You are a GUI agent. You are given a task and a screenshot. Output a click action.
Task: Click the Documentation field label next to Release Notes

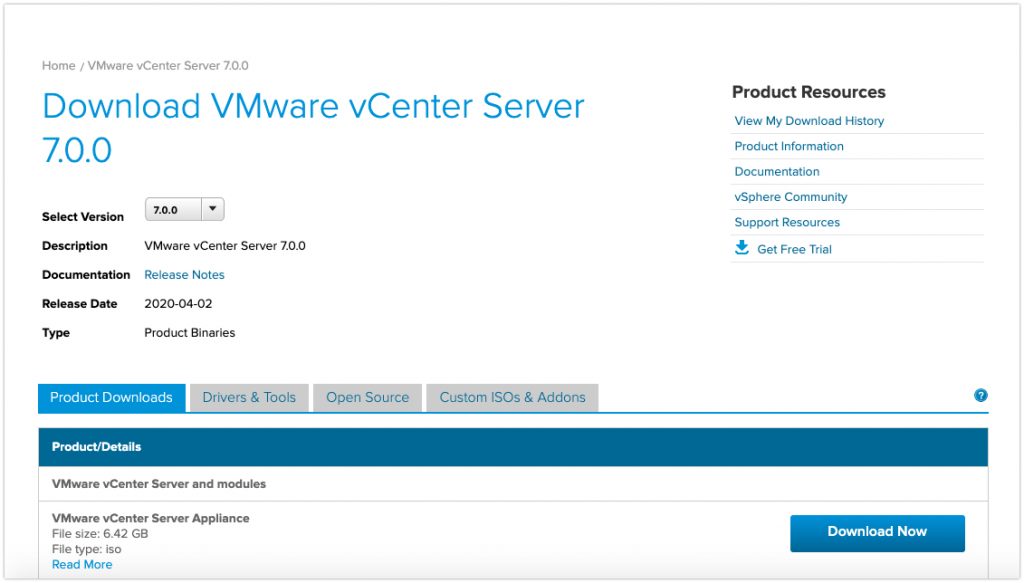[x=86, y=275]
